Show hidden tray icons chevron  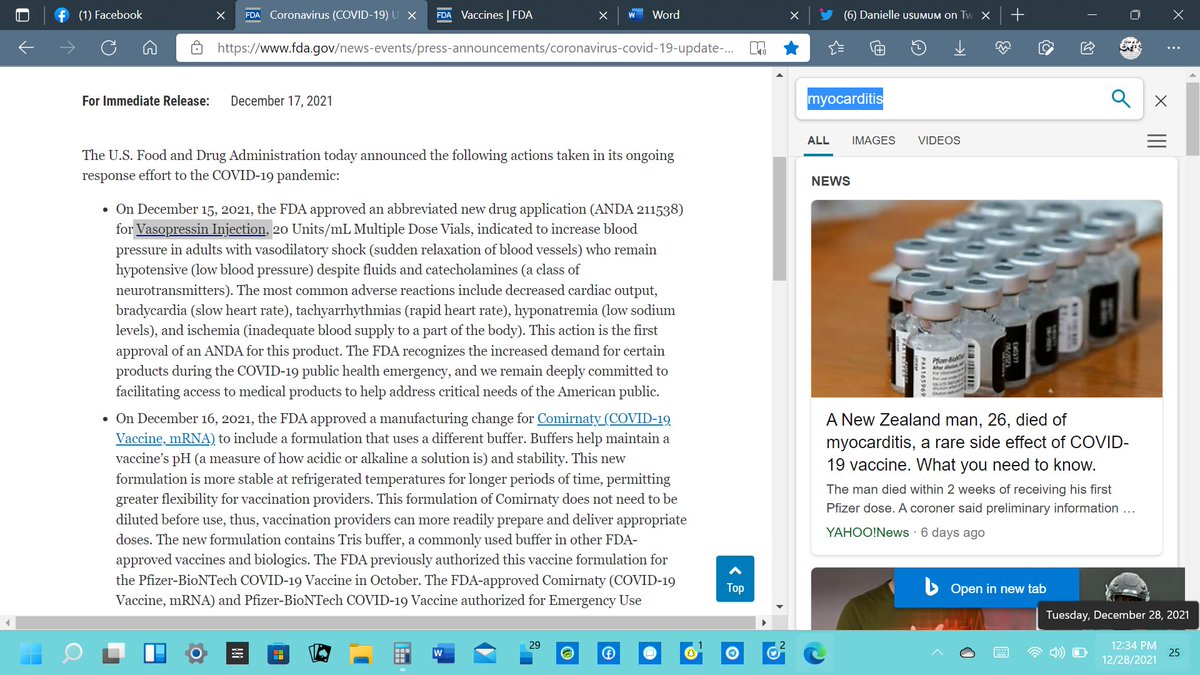pyautogui.click(x=939, y=653)
